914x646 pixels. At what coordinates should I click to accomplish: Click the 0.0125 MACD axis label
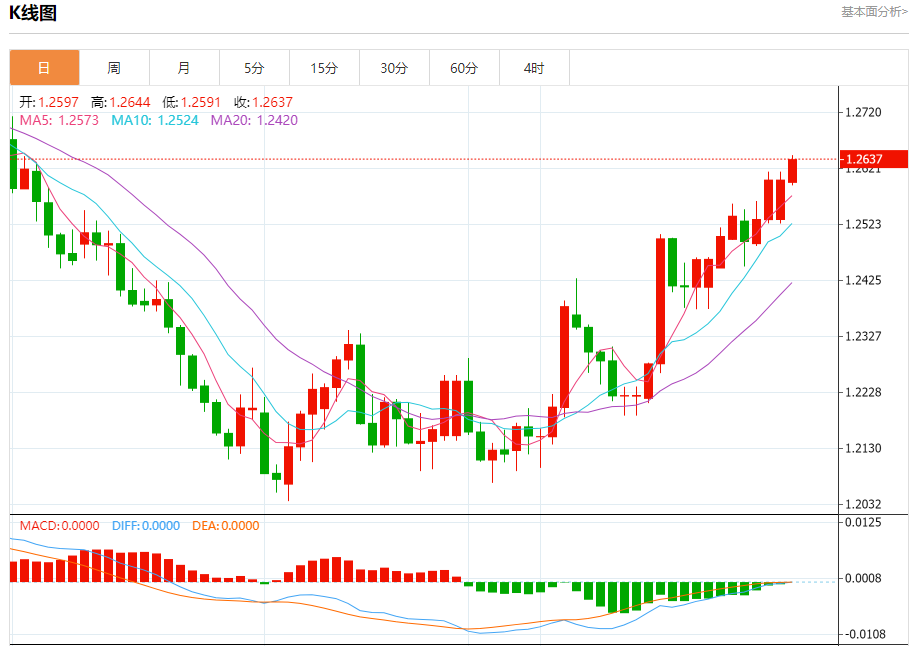(863, 522)
